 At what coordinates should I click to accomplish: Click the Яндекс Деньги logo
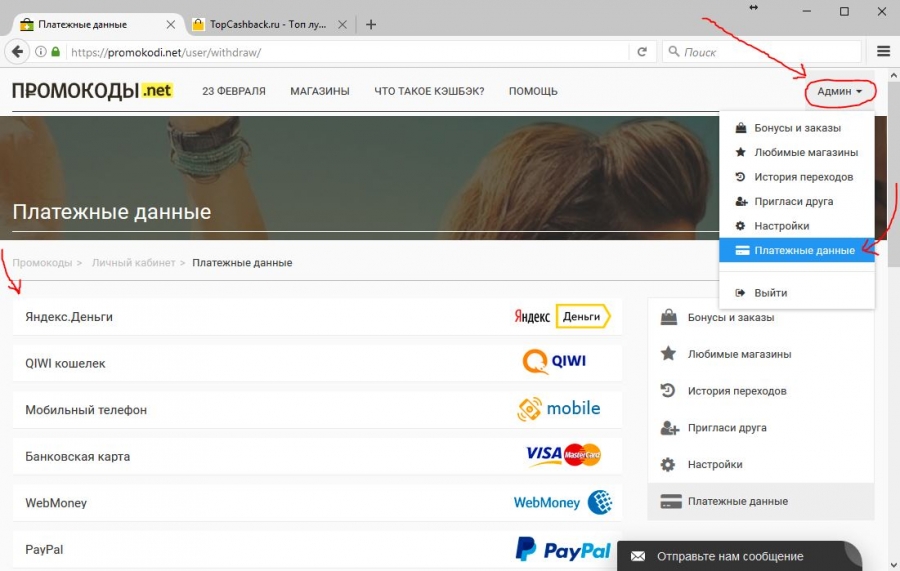pyautogui.click(x=562, y=316)
